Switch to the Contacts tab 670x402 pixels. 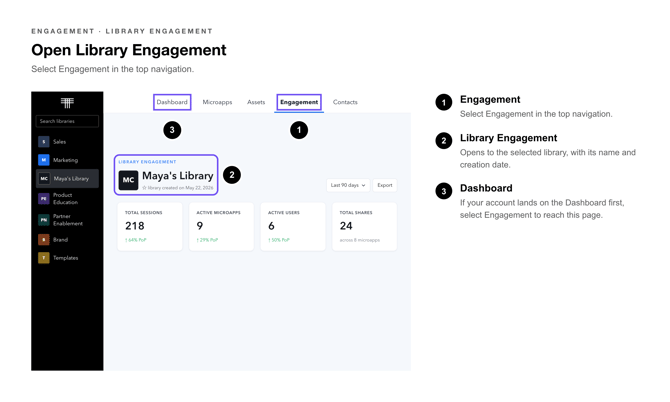345,102
